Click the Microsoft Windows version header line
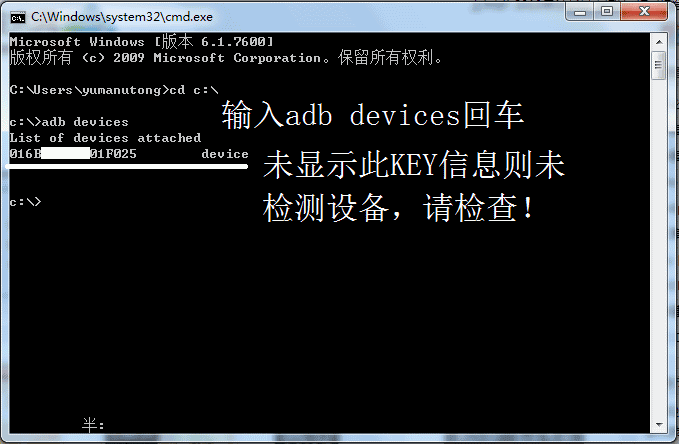 [x=142, y=42]
